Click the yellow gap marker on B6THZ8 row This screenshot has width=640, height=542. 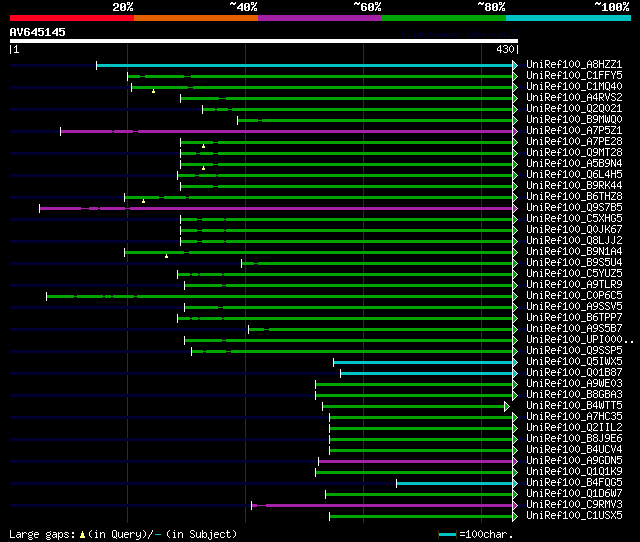tap(143, 201)
